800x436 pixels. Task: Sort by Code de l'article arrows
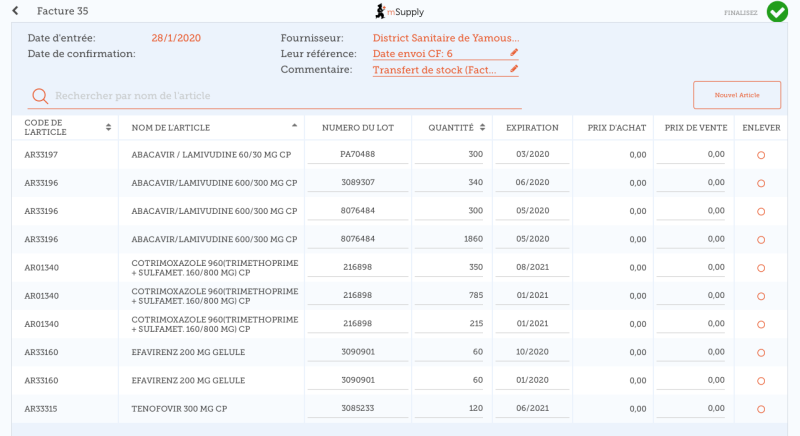point(108,127)
